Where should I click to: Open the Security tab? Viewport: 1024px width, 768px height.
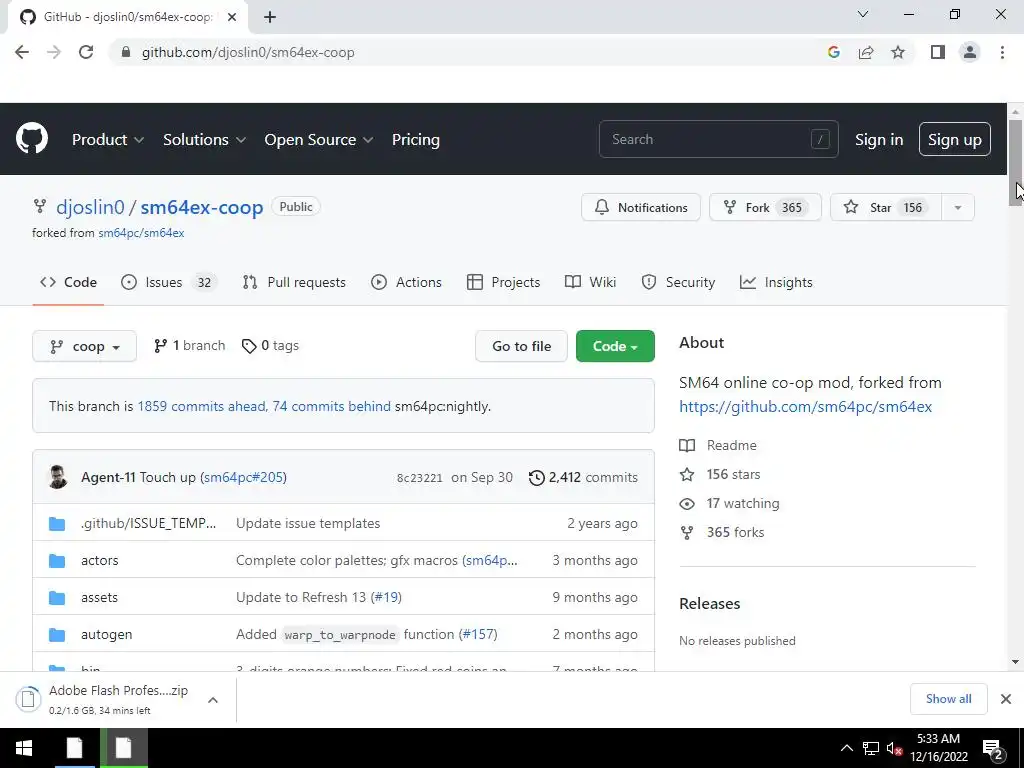[679, 282]
